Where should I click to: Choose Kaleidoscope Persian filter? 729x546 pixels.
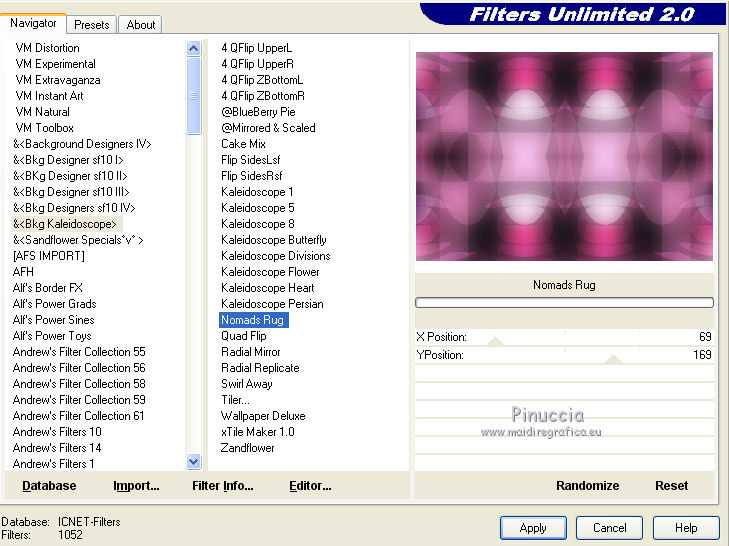[x=272, y=304]
